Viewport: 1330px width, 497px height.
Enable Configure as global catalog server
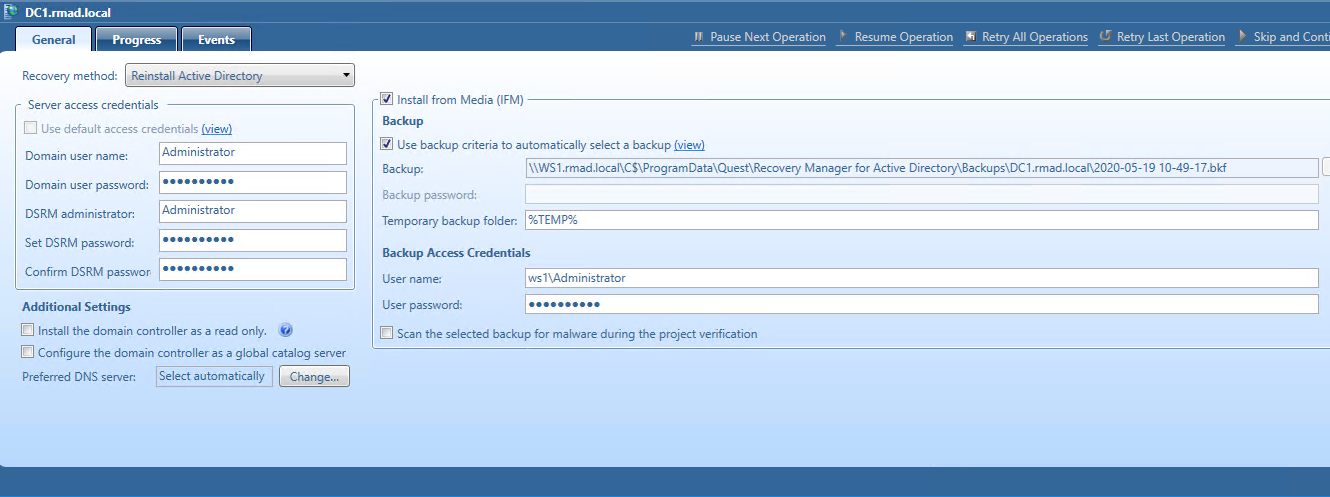(x=28, y=353)
